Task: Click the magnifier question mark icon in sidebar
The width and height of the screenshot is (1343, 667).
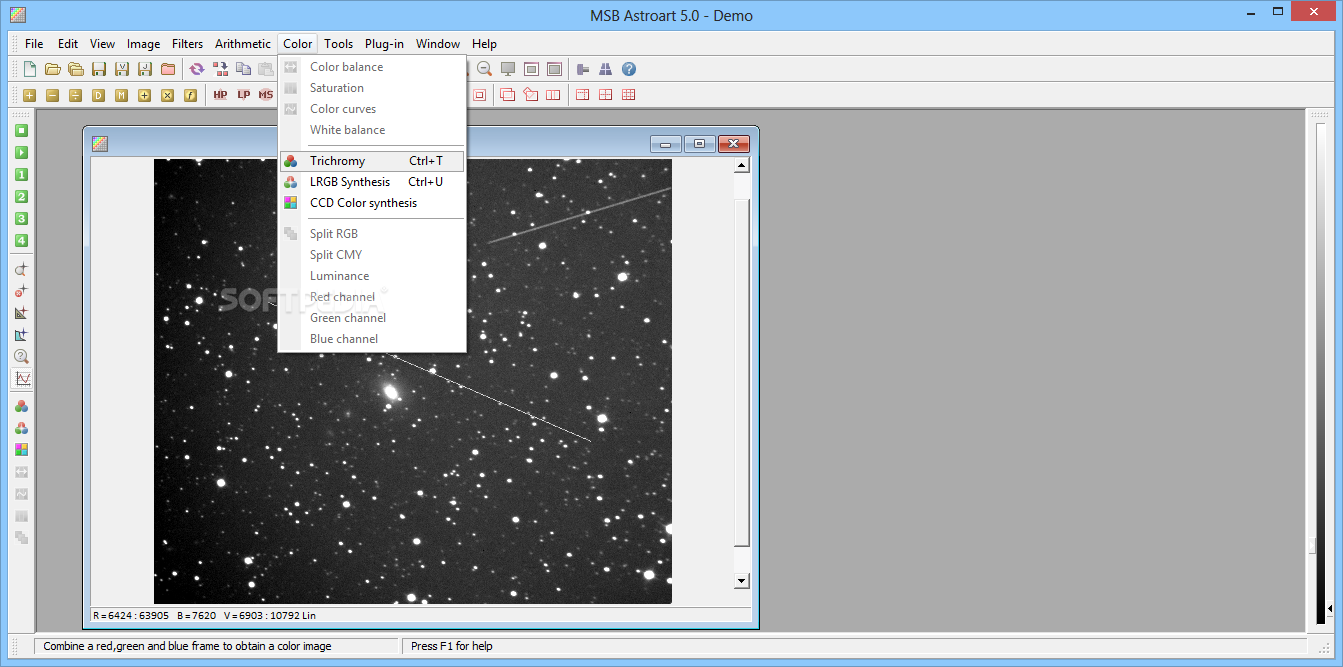Action: point(21,357)
